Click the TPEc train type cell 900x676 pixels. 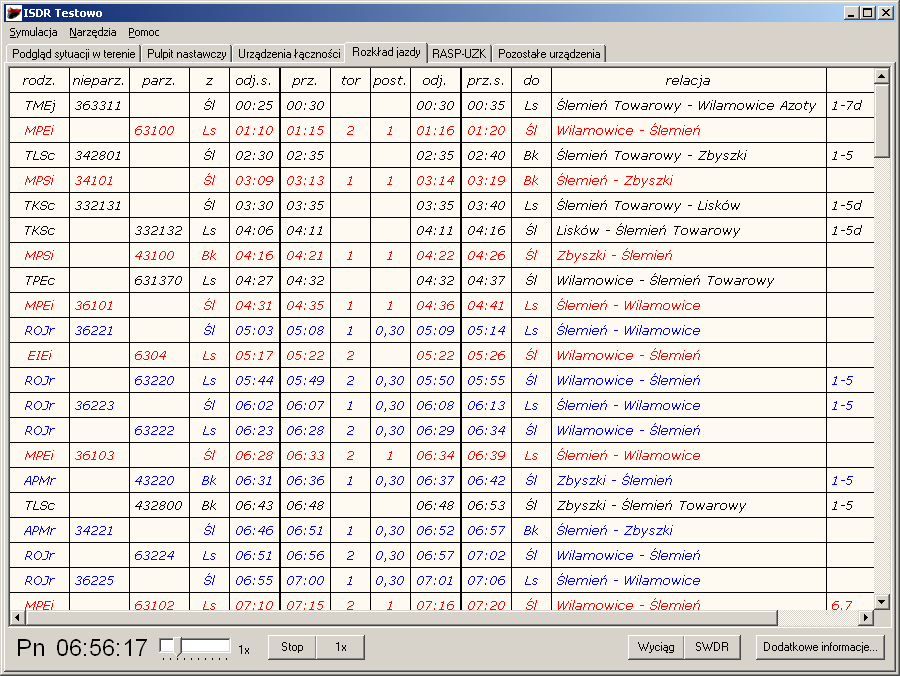[39, 281]
